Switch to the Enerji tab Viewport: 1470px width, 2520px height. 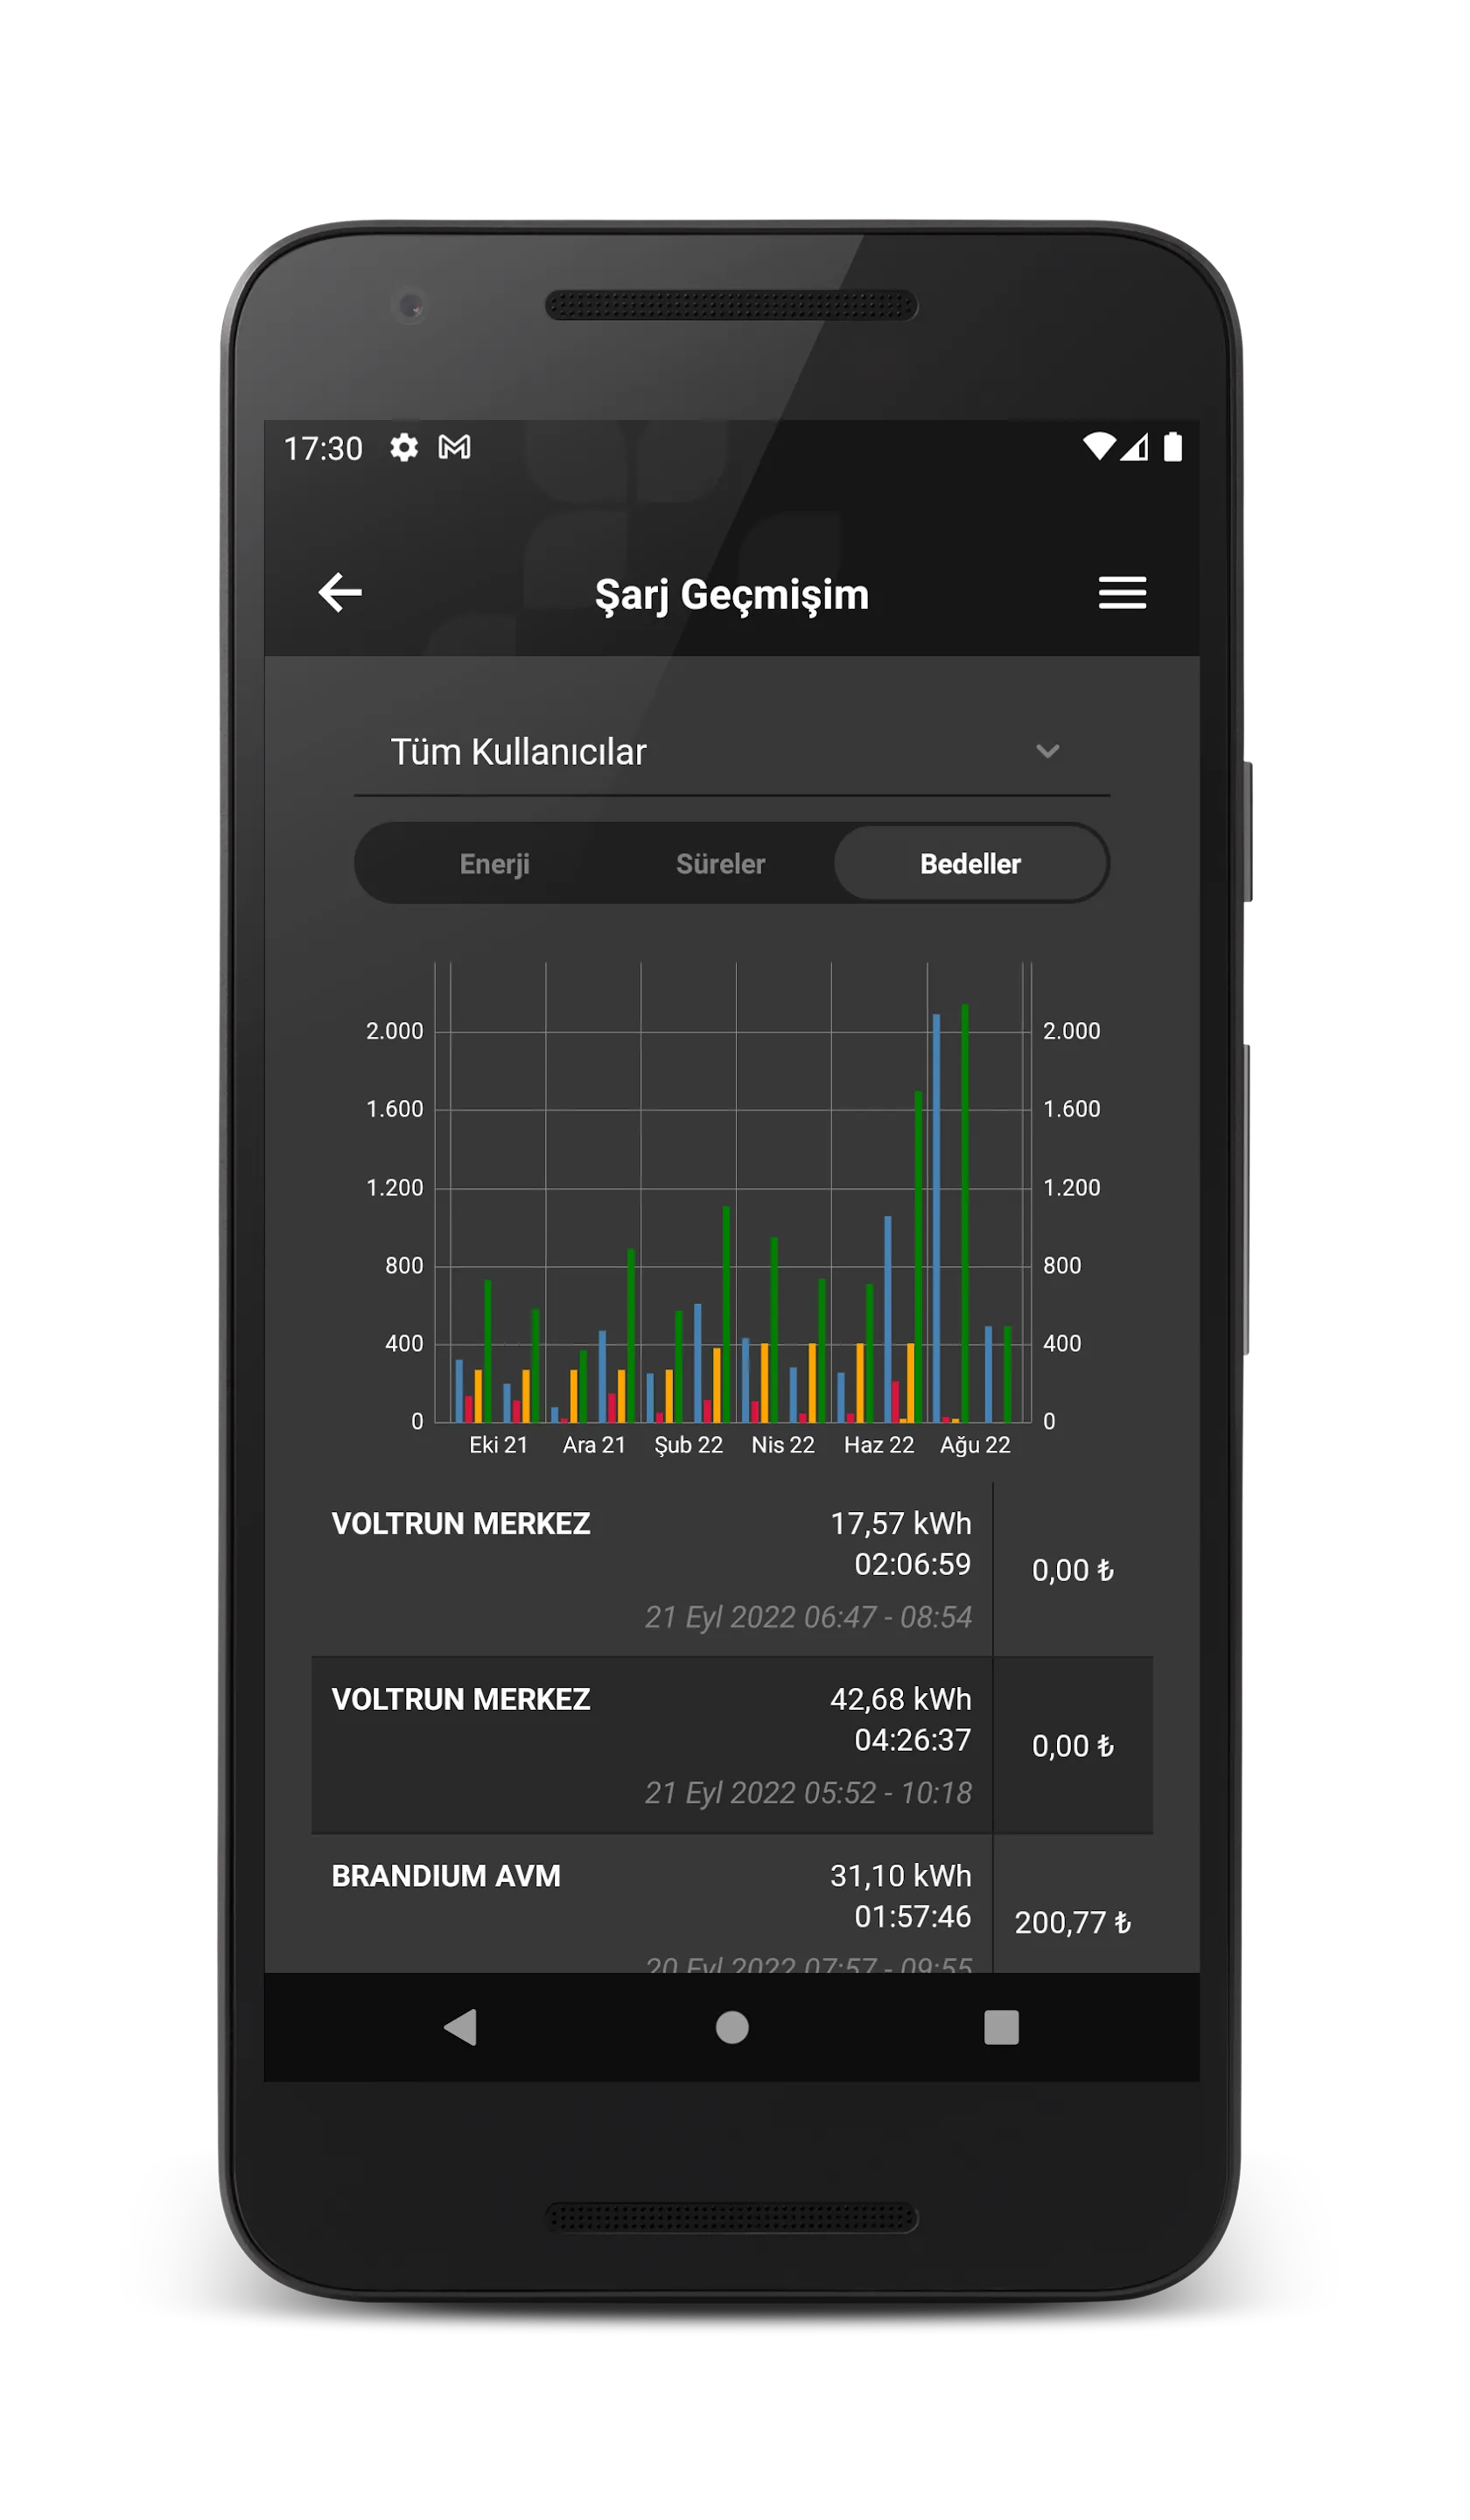click(495, 865)
